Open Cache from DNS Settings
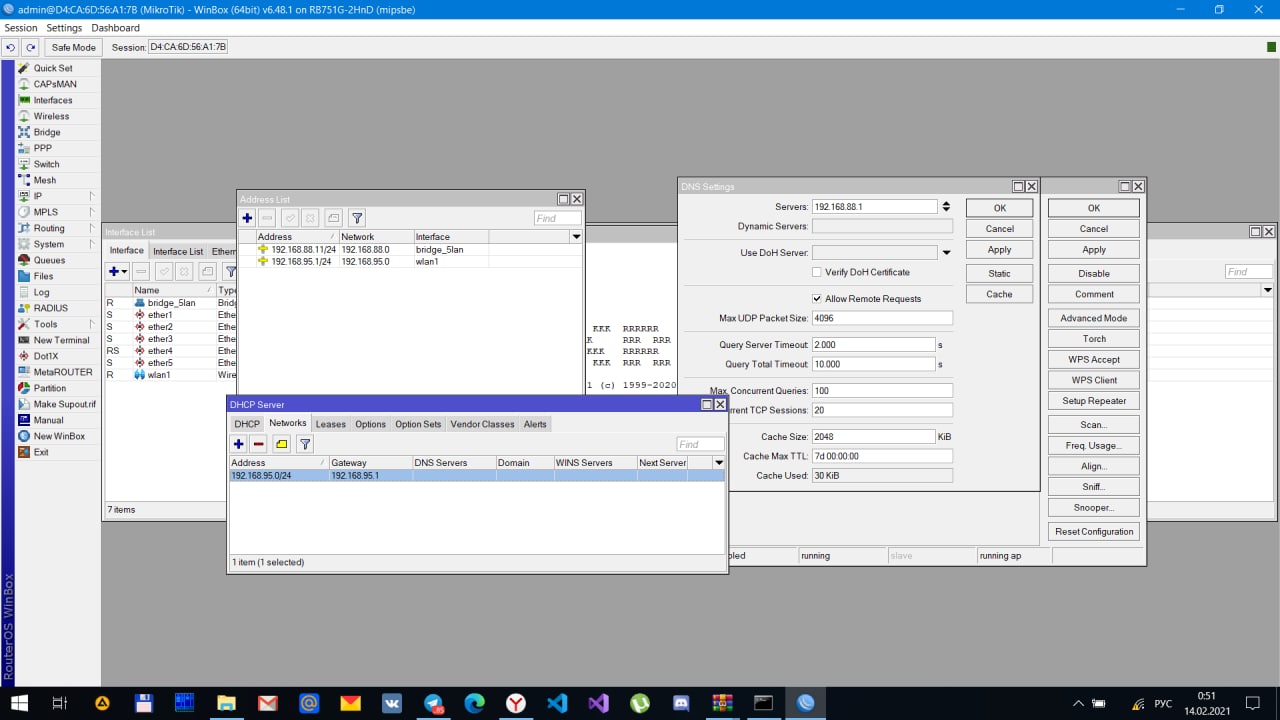This screenshot has width=1280, height=720. (x=999, y=294)
